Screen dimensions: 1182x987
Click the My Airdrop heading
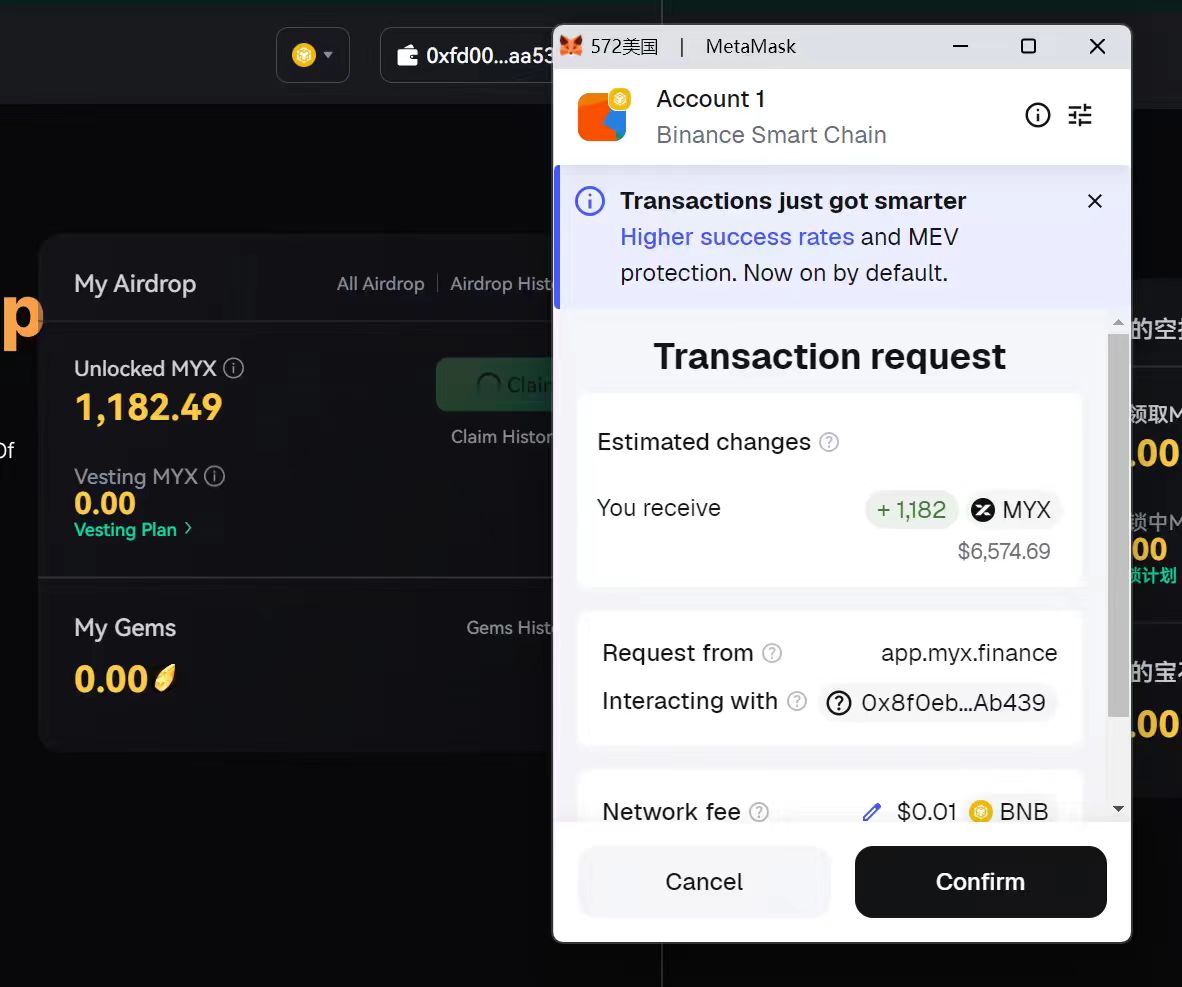pos(135,284)
